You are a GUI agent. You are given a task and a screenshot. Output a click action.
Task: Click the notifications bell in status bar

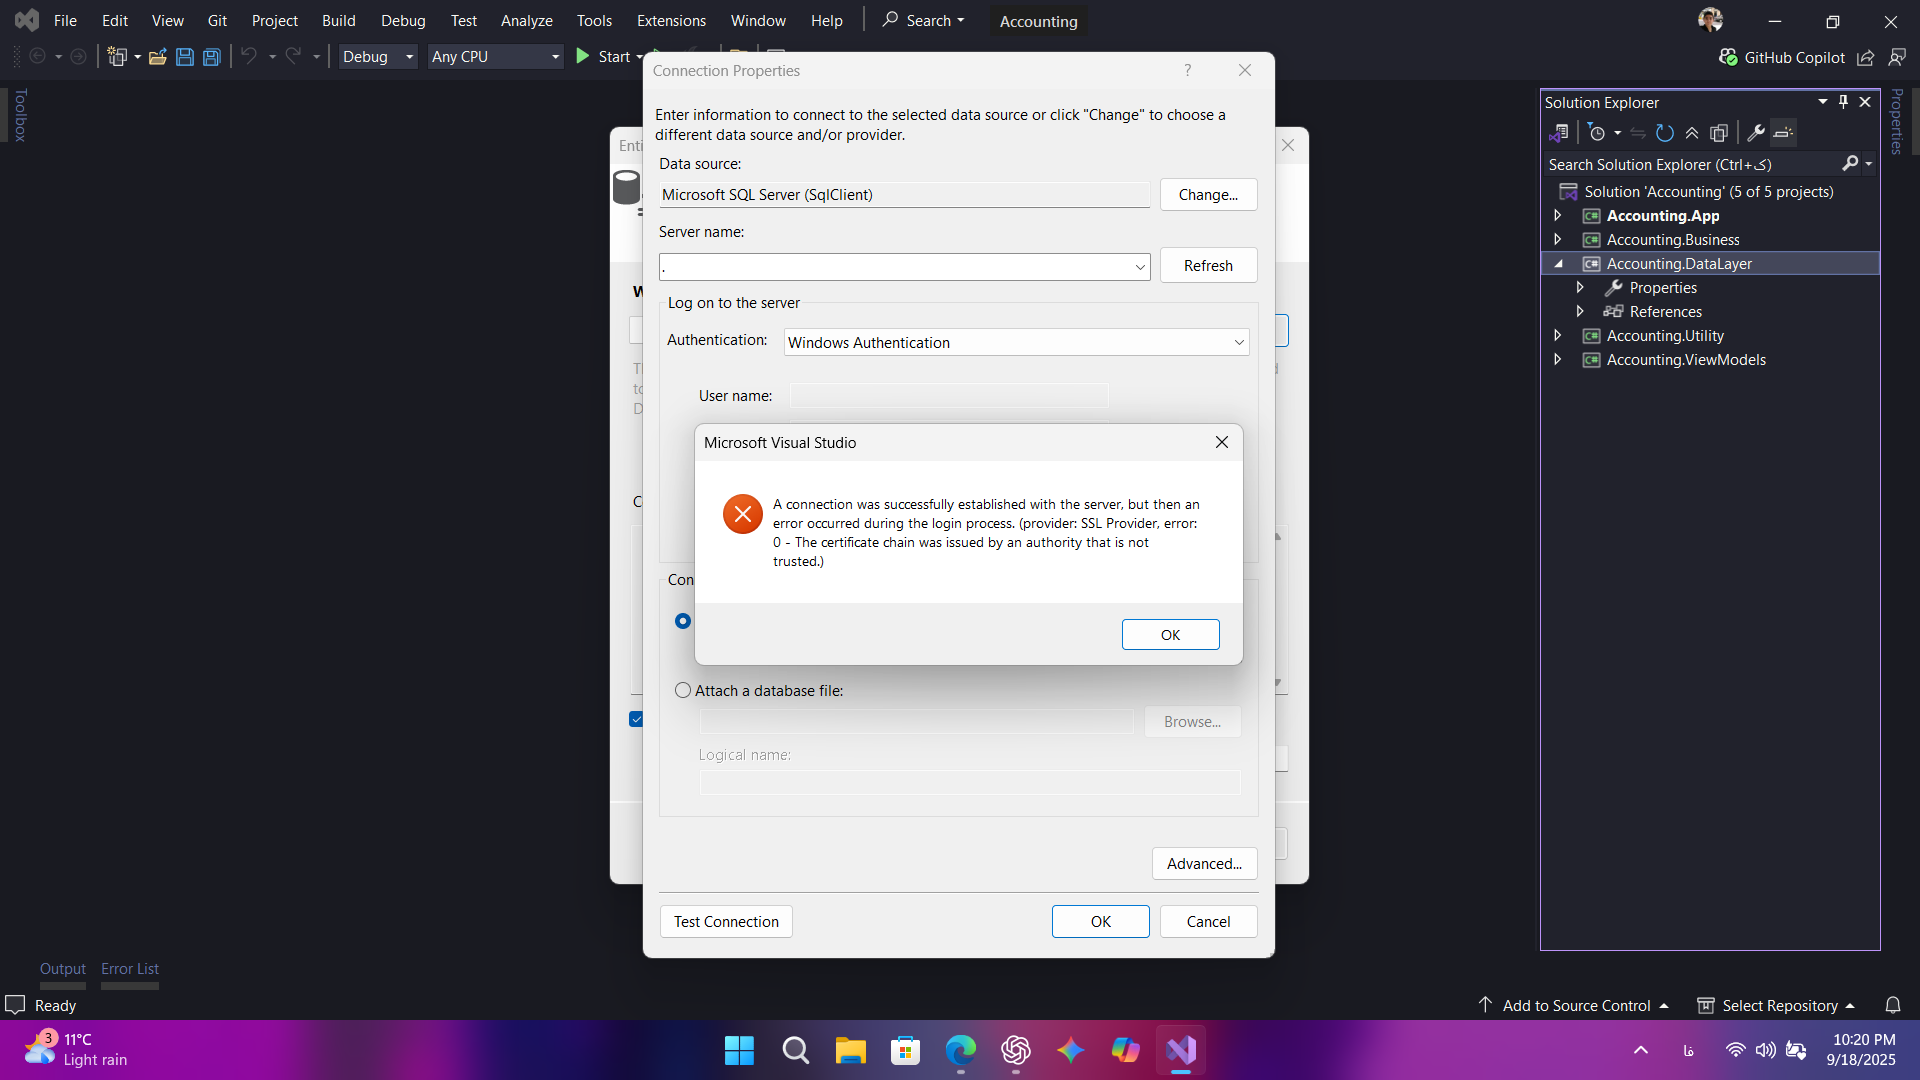point(1893,1005)
